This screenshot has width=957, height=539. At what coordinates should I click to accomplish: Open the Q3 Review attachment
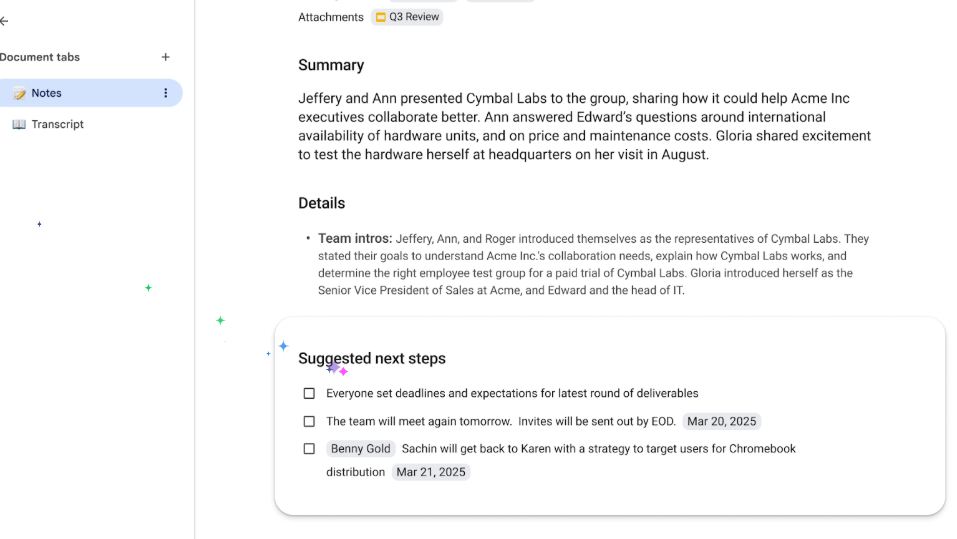[x=413, y=17]
